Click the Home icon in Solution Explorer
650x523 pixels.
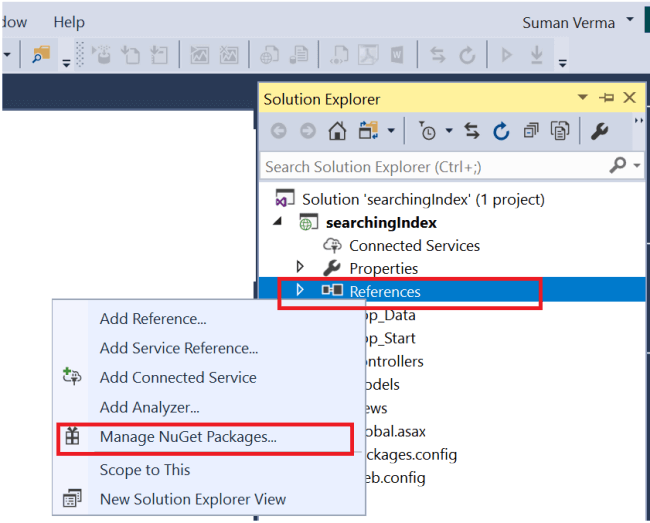click(x=337, y=131)
